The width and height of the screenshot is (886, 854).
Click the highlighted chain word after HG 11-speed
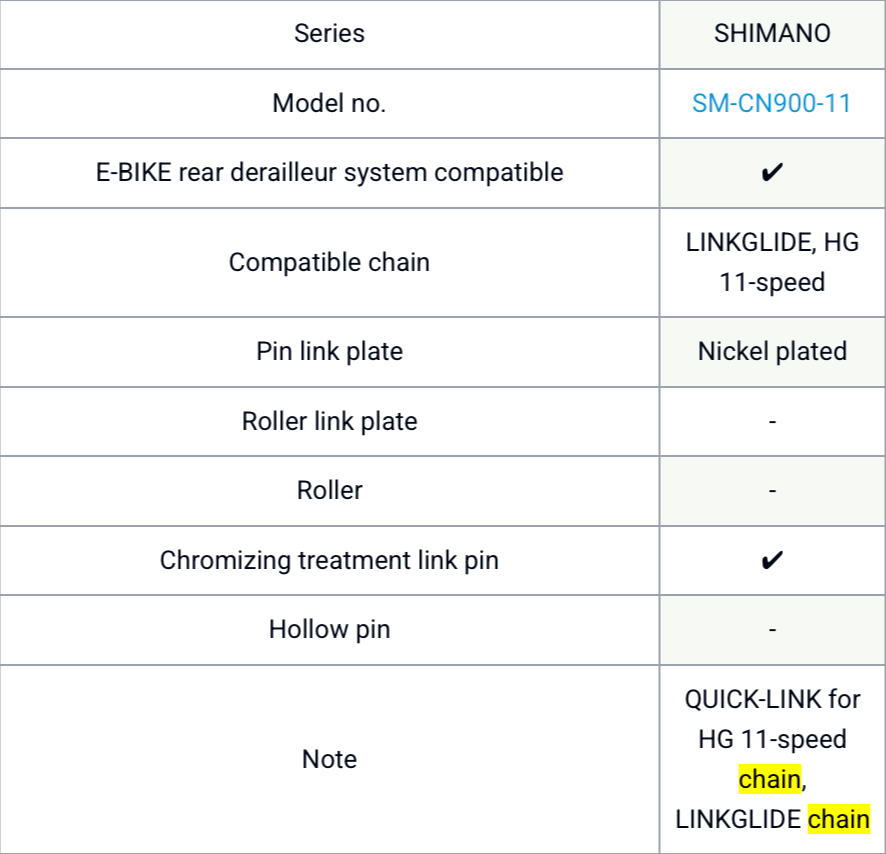[769, 779]
